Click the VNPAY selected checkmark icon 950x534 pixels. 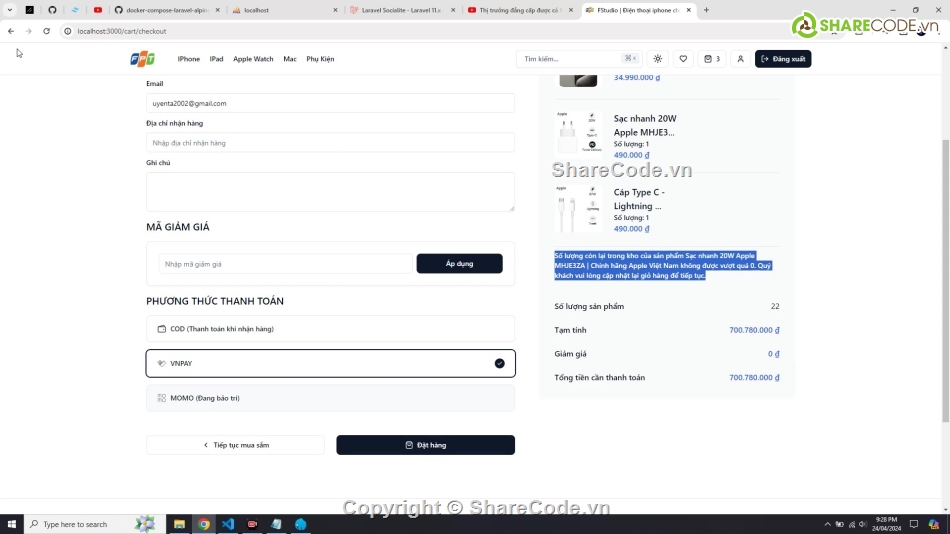(x=499, y=363)
